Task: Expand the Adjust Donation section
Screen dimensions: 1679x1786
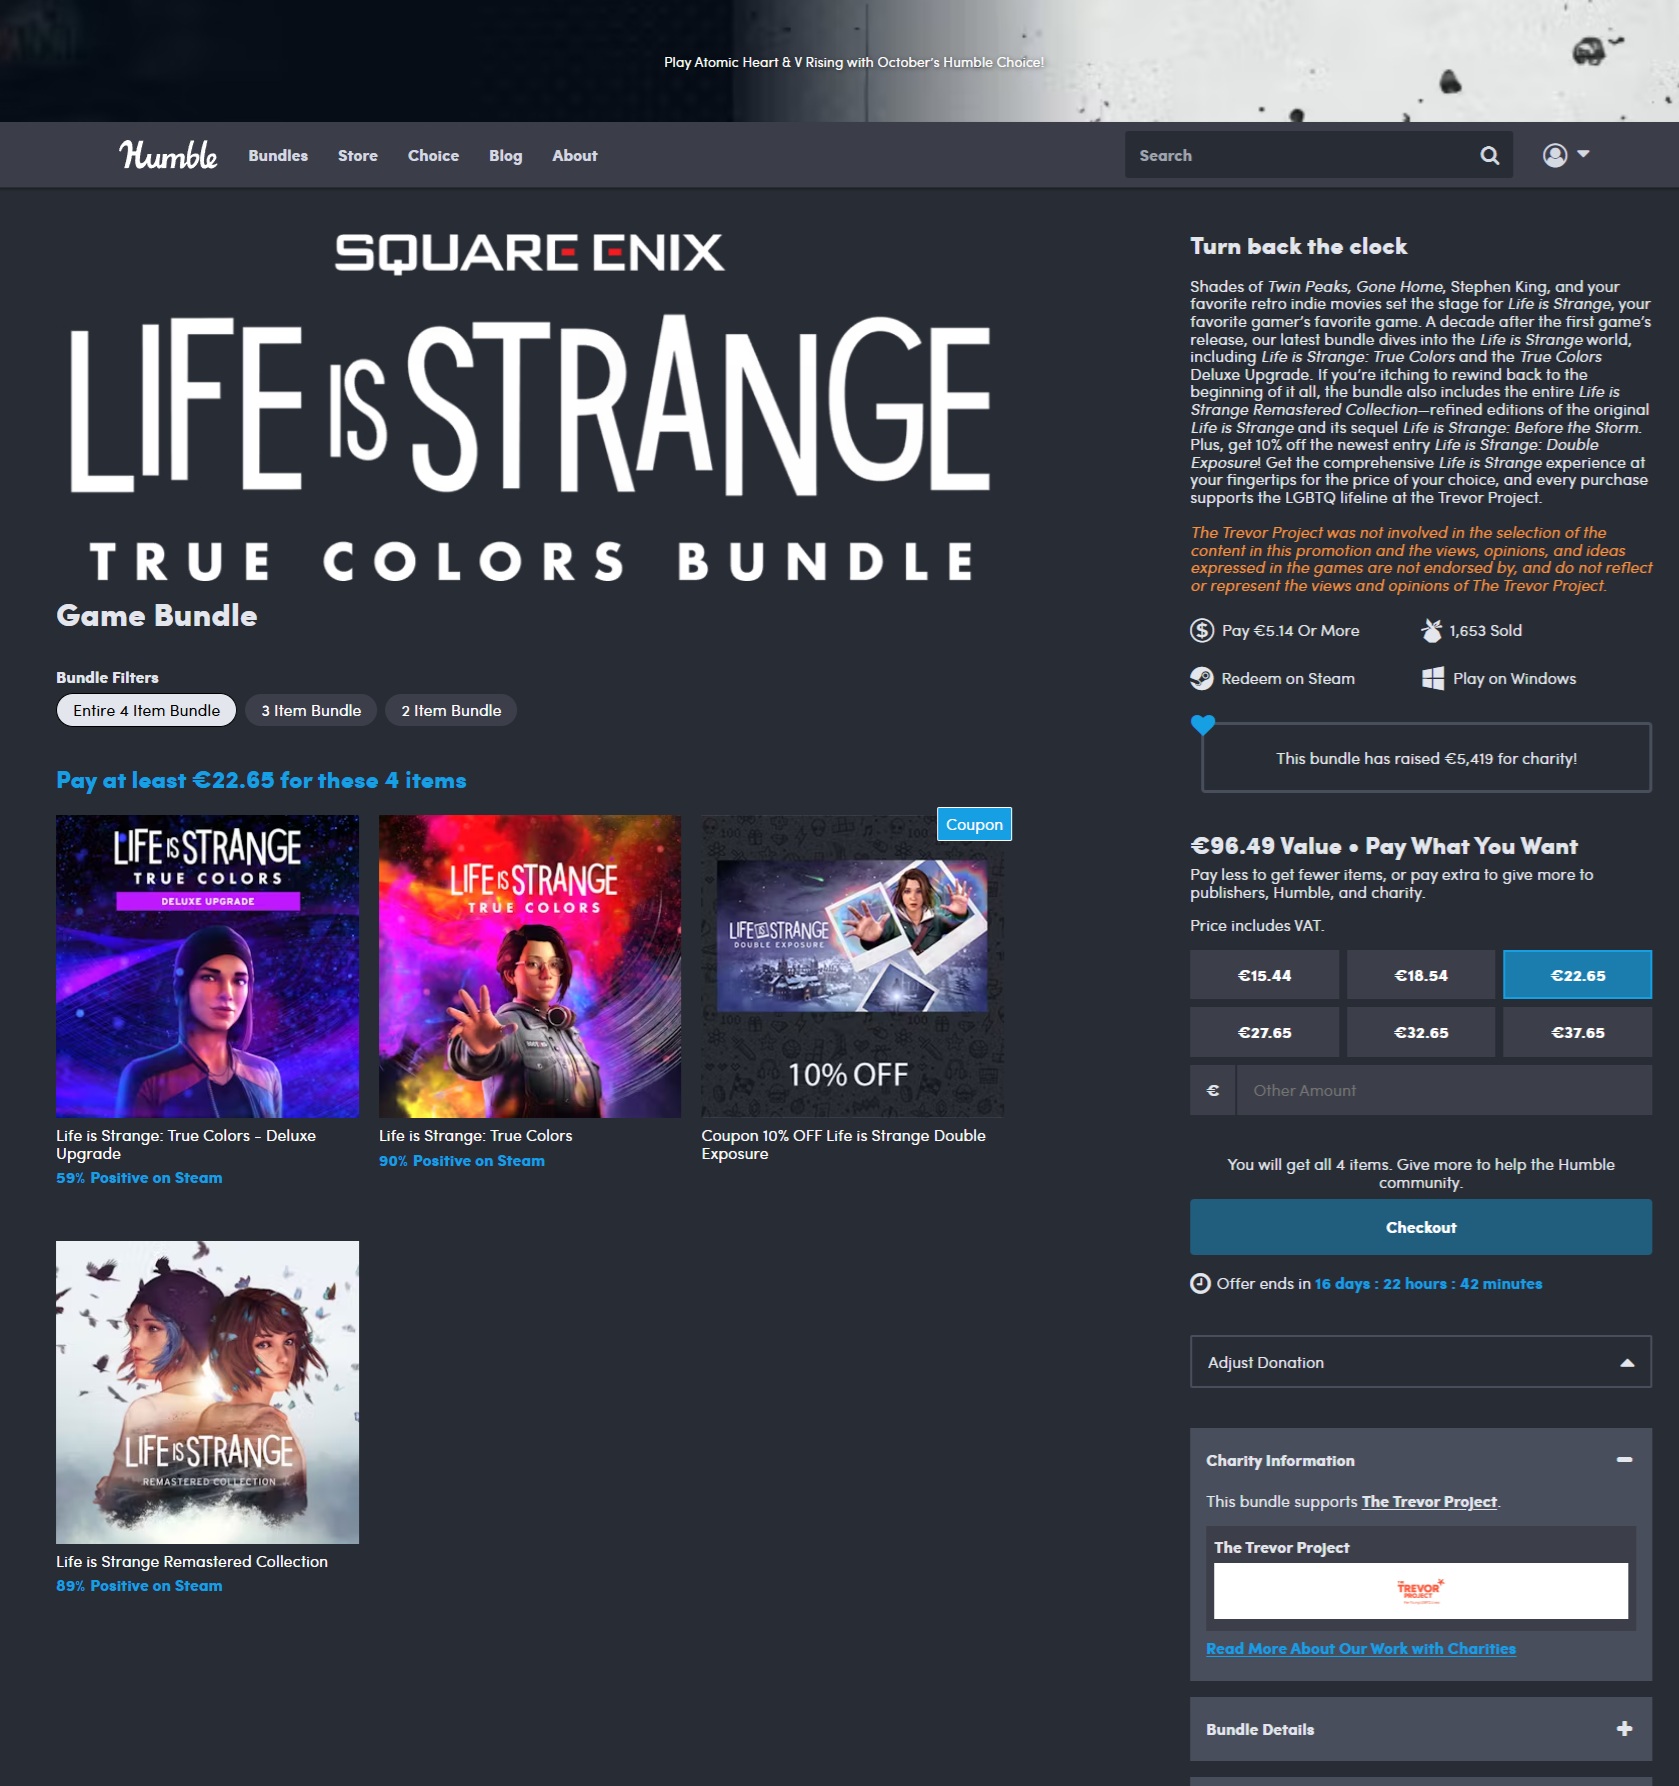Action: pos(1420,1362)
